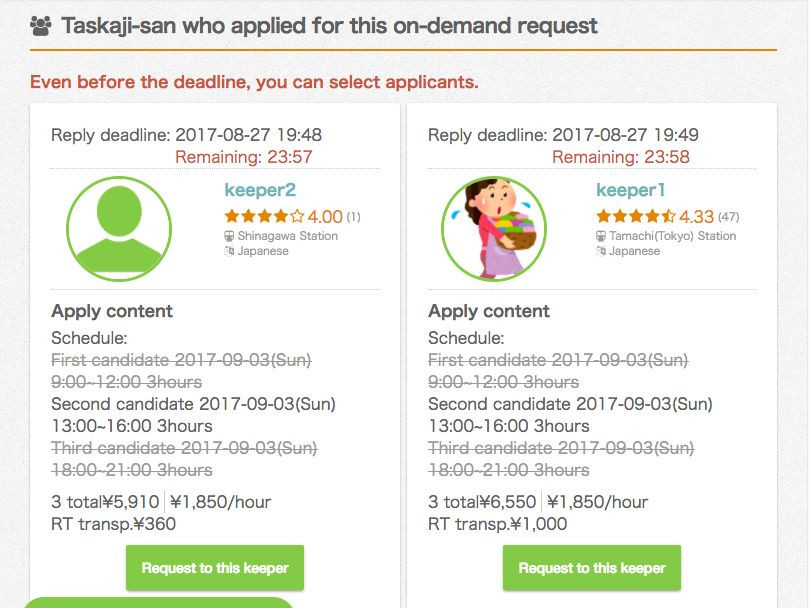Click keeper2's Shinagawa Station text

[x=288, y=236]
